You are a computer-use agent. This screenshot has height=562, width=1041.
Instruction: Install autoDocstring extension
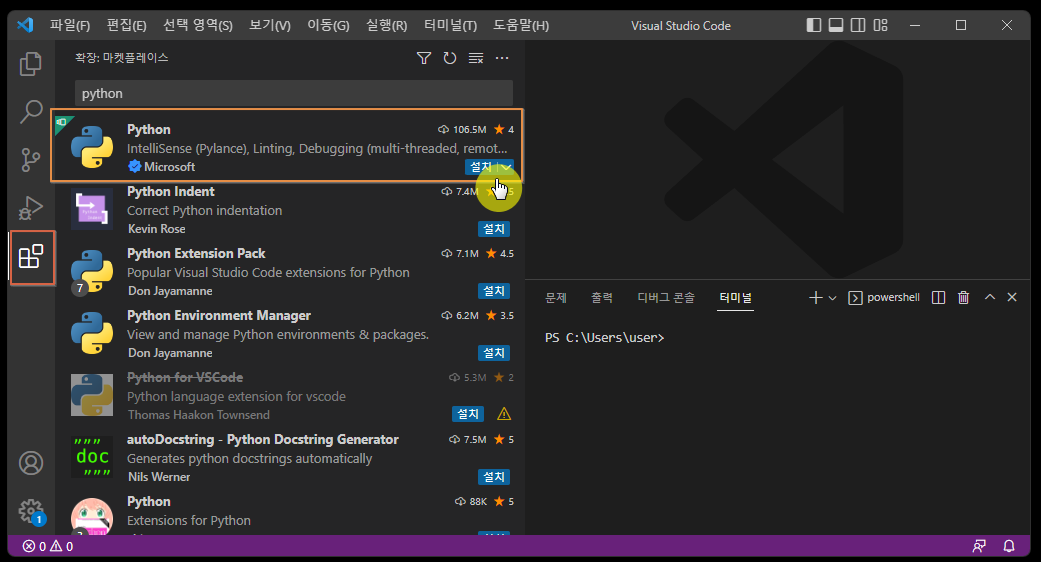(493, 477)
